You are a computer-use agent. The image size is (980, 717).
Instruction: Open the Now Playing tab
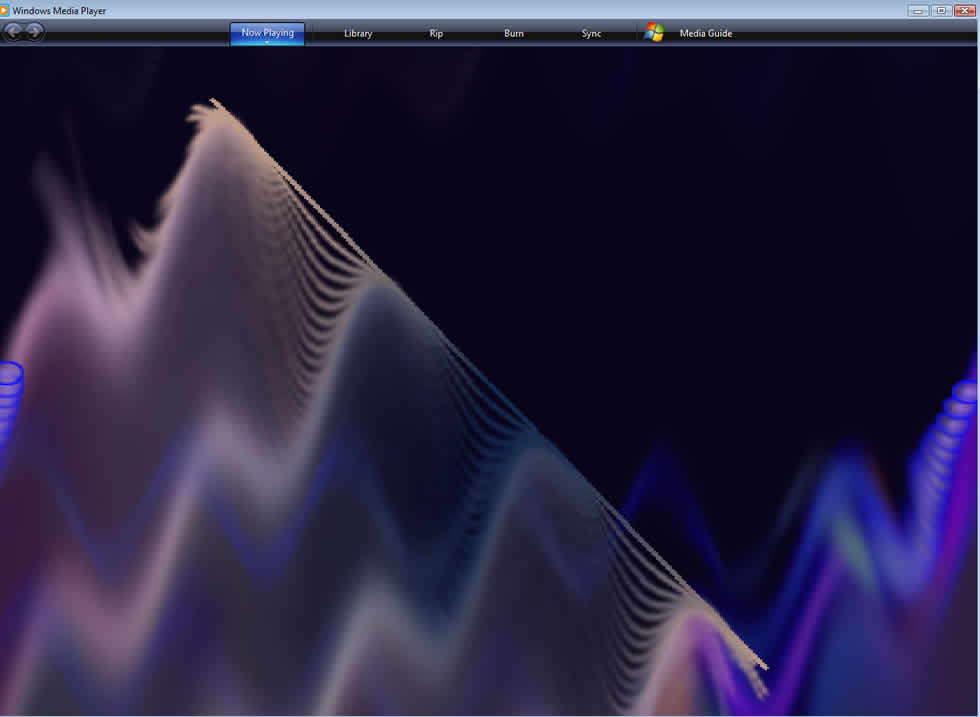(268, 33)
